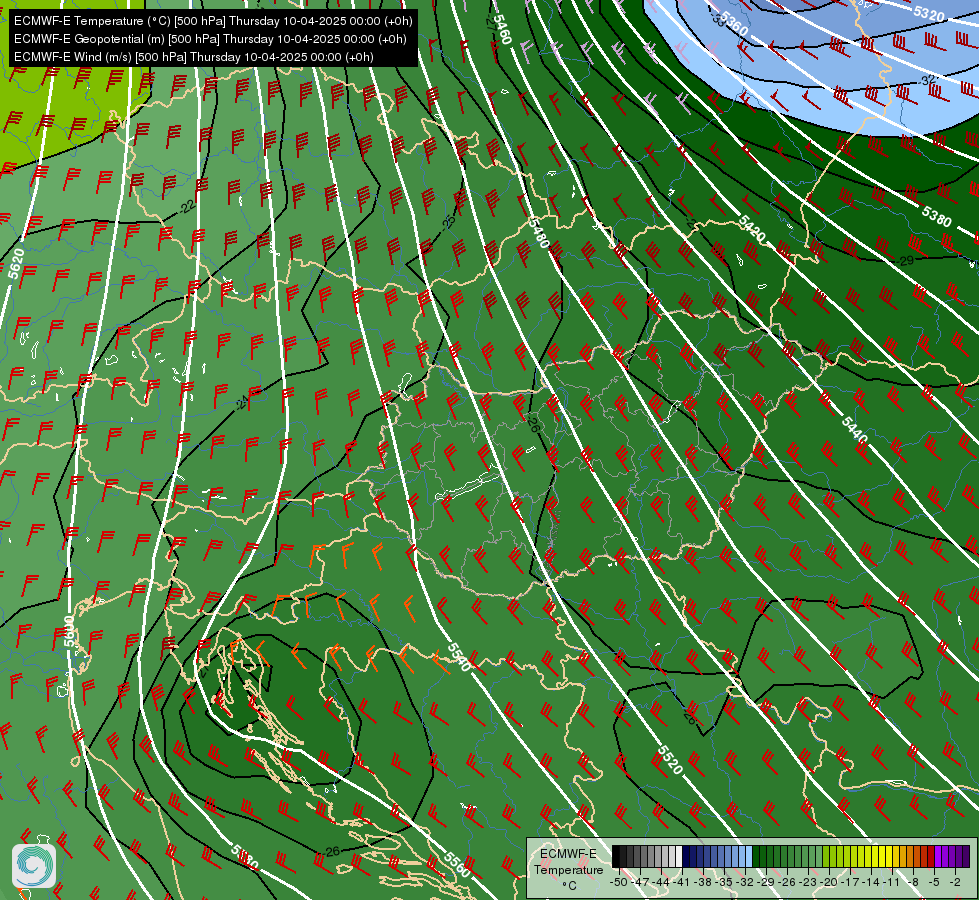Click the 5420 geopotential contour label
Viewport: 979px width, 900px height.
(x=751, y=229)
